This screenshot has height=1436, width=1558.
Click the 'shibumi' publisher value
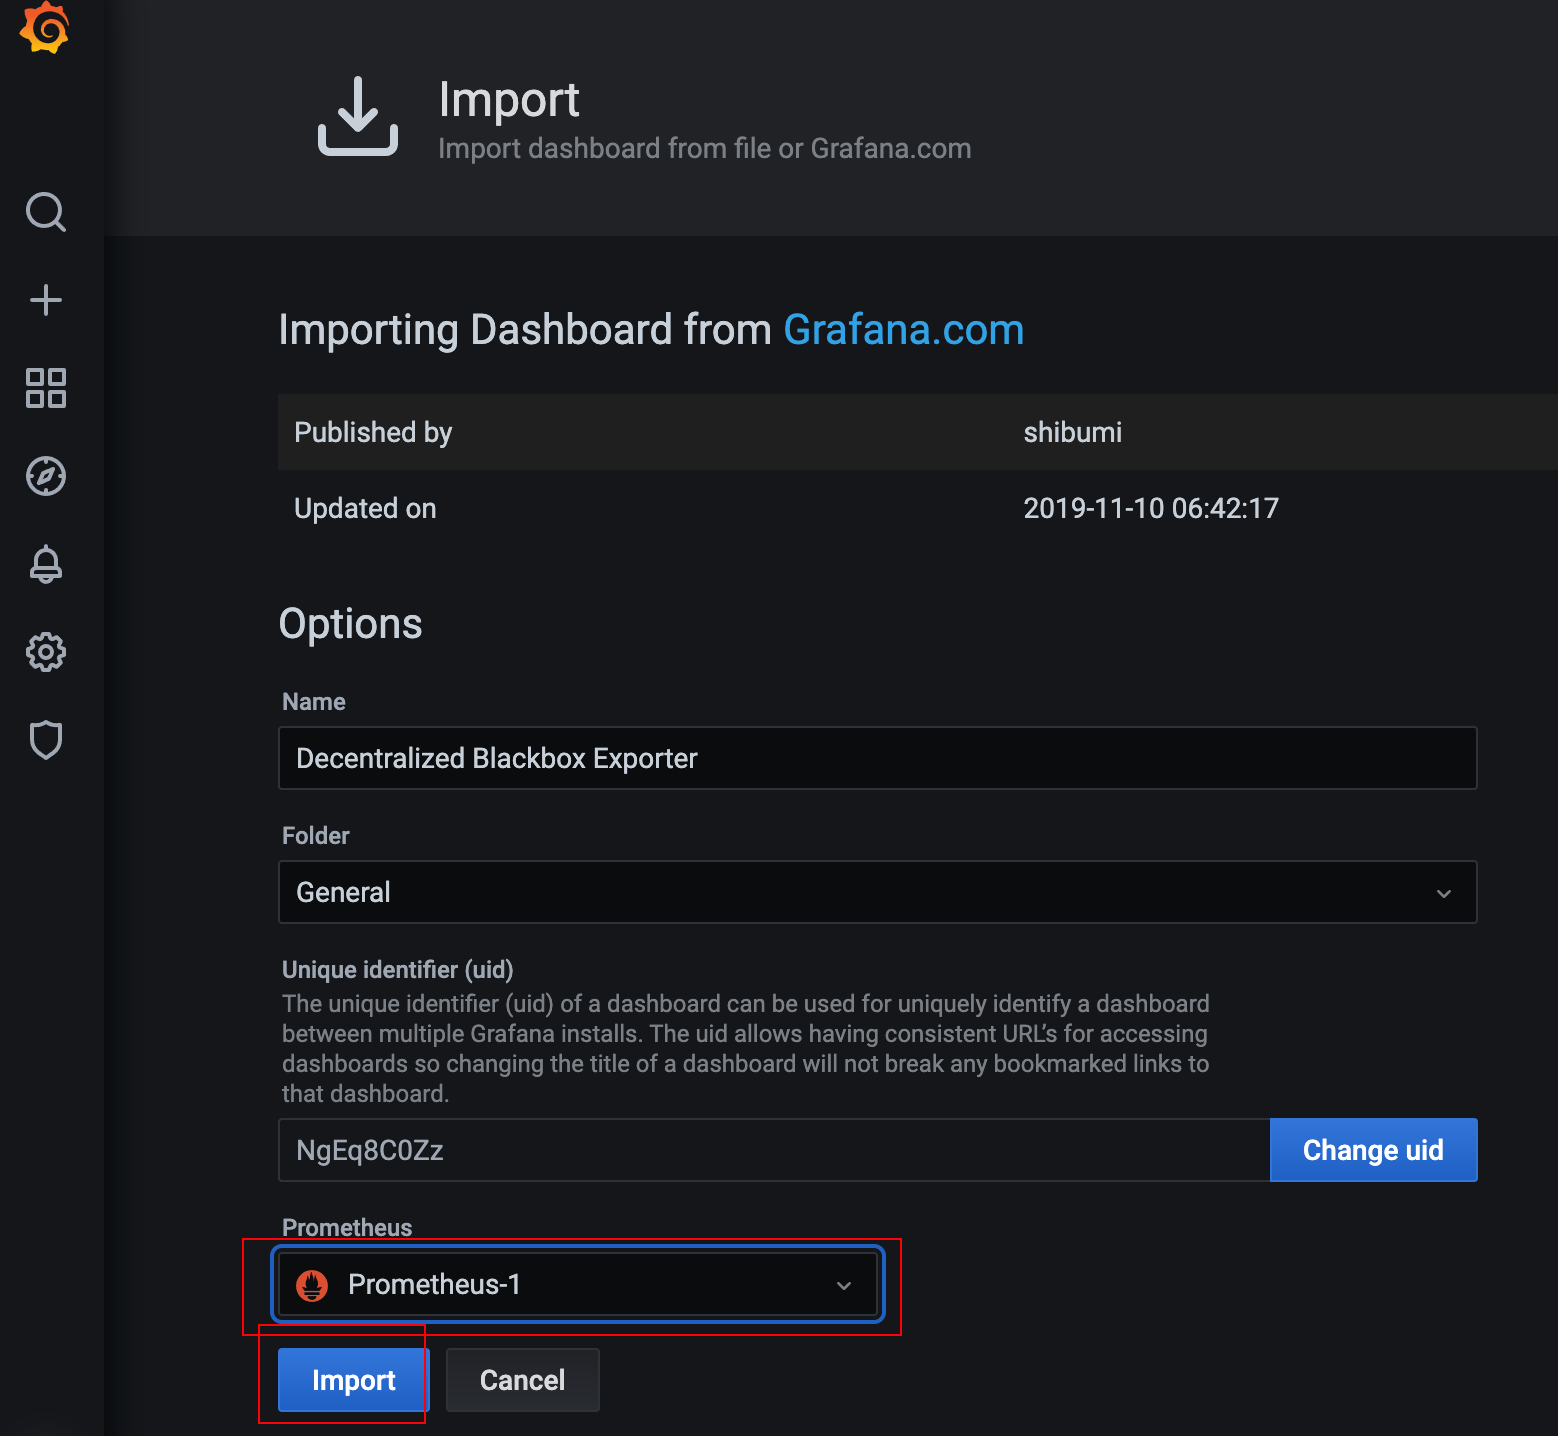[1073, 432]
